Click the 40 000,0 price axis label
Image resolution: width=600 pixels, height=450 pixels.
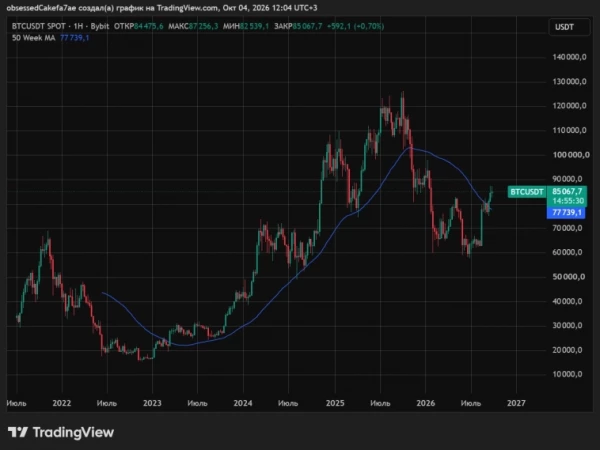click(x=567, y=301)
